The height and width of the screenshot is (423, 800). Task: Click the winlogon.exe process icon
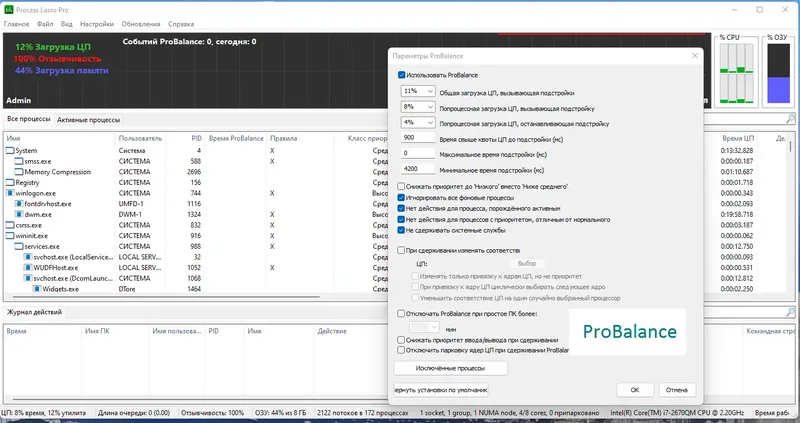pos(10,193)
